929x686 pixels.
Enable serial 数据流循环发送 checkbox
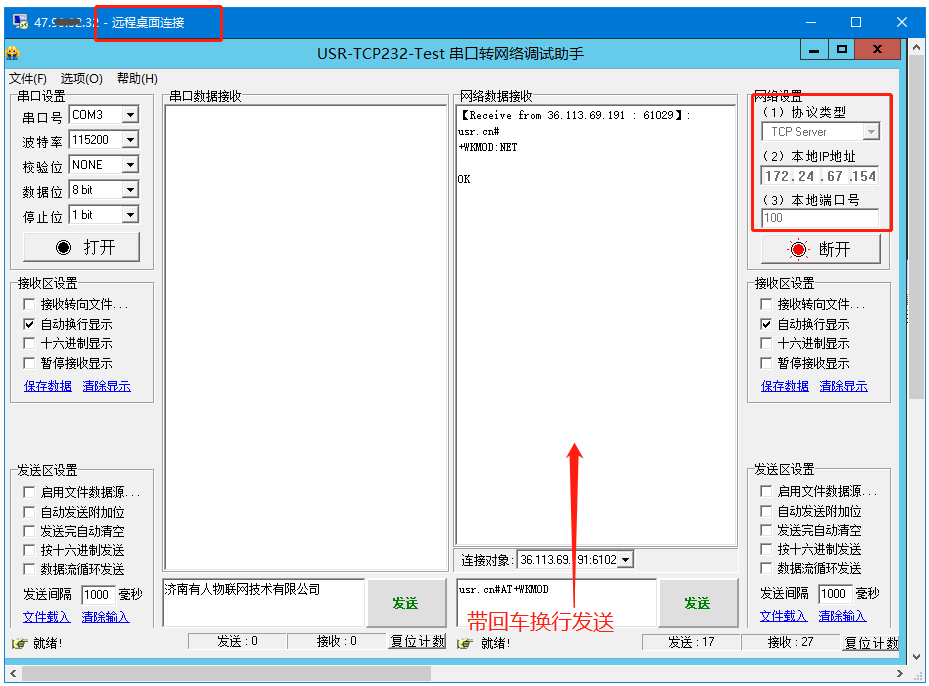(x=29, y=569)
